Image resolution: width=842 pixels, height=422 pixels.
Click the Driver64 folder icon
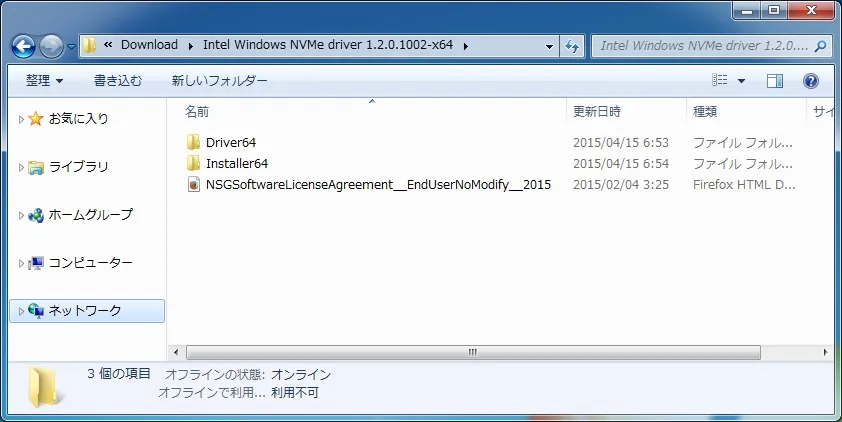193,142
